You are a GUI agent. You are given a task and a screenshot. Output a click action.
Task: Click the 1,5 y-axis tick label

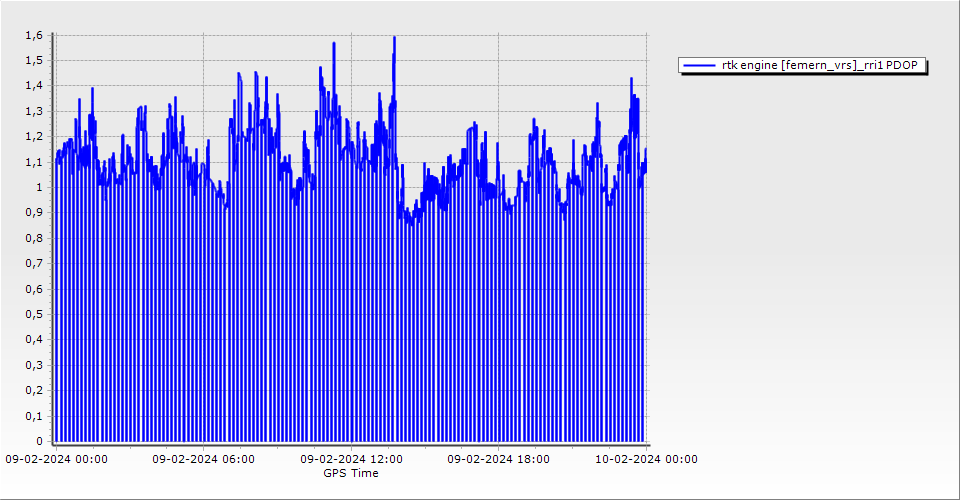pyautogui.click(x=34, y=60)
